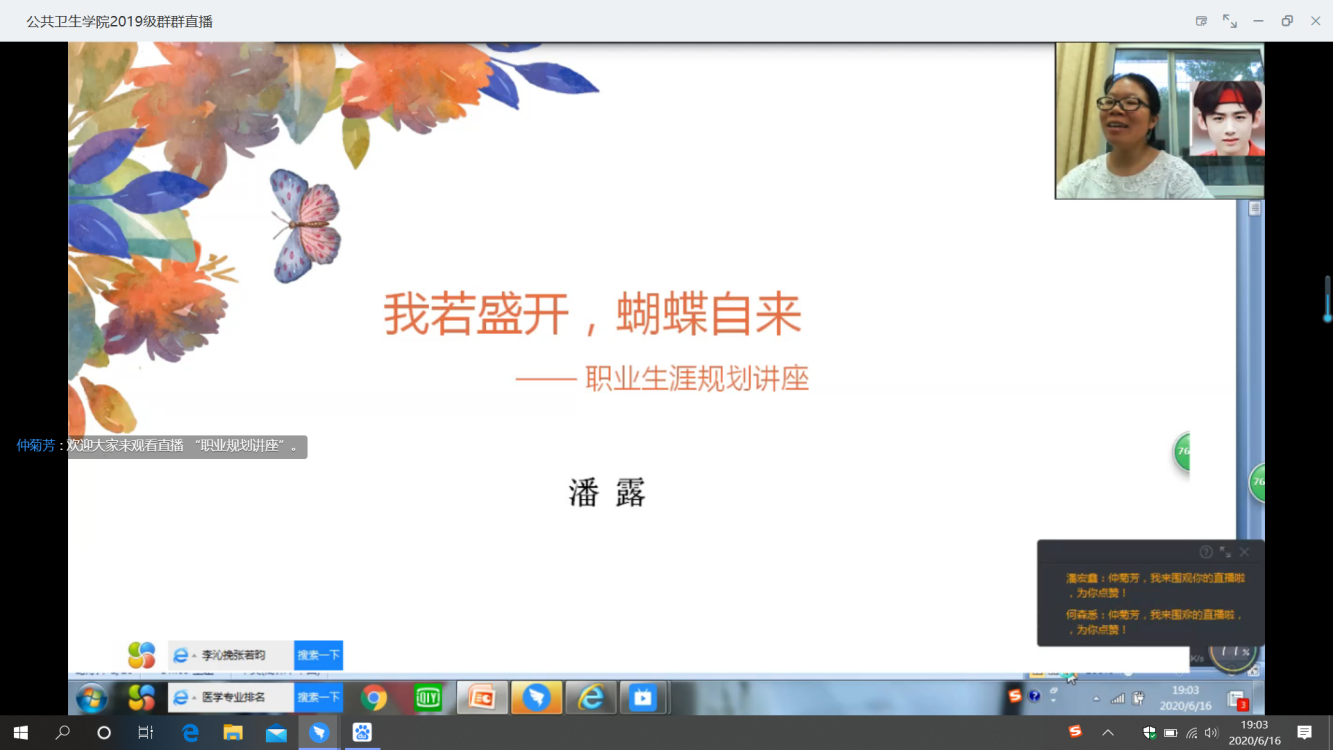Expand the chat popup panel
The width and height of the screenshot is (1333, 750).
click(x=1225, y=552)
